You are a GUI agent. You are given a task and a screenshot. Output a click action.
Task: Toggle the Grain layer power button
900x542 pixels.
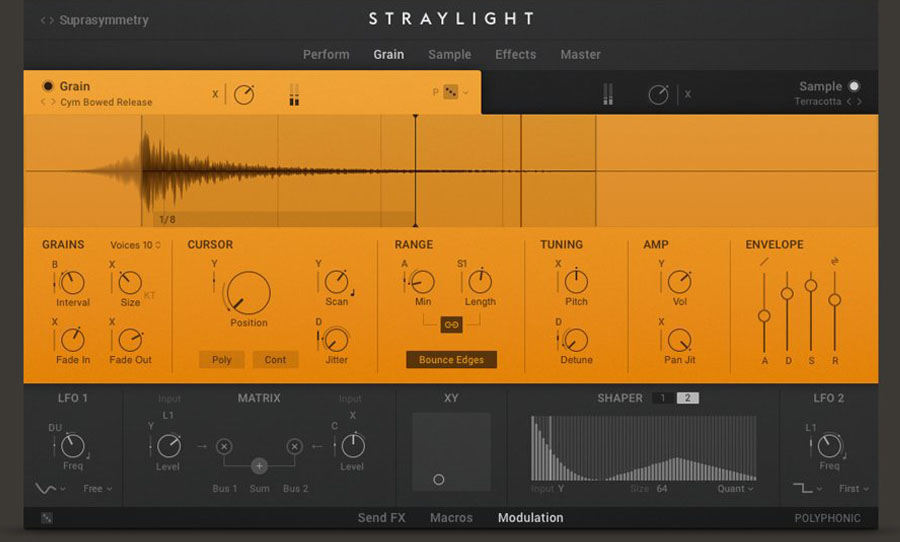pyautogui.click(x=48, y=86)
